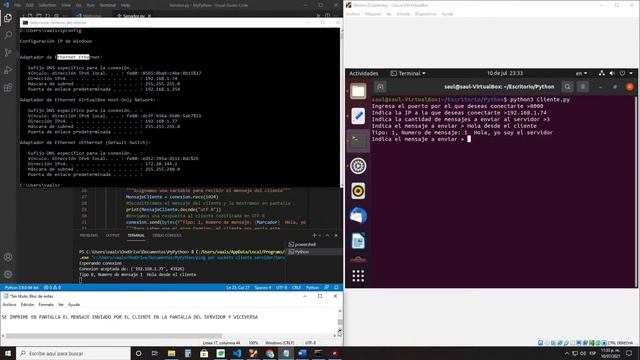The image size is (640, 360).
Task: Change CRLF line ending in VS Code status bar
Action: [x=296, y=288]
